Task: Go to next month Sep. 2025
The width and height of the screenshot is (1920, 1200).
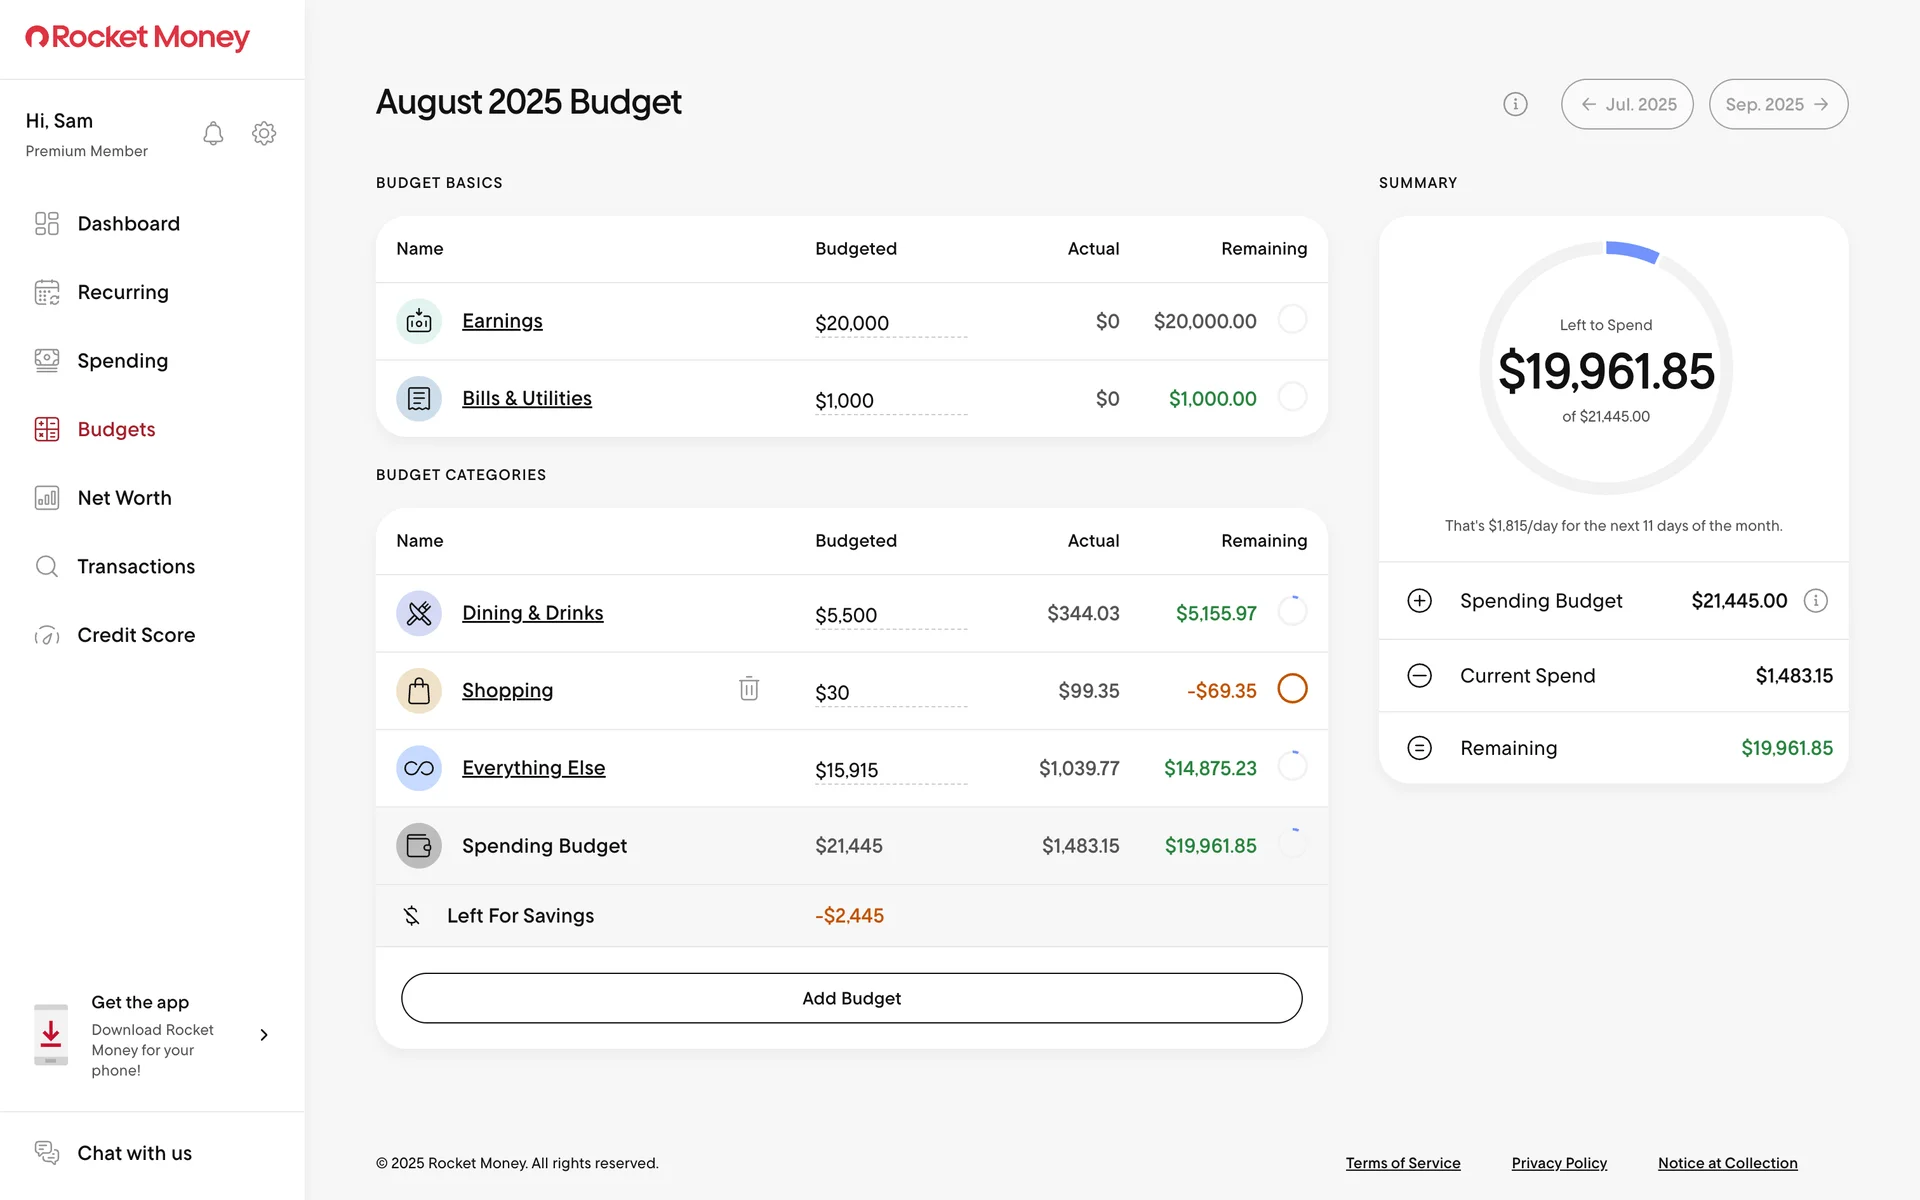Action: point(1778,104)
